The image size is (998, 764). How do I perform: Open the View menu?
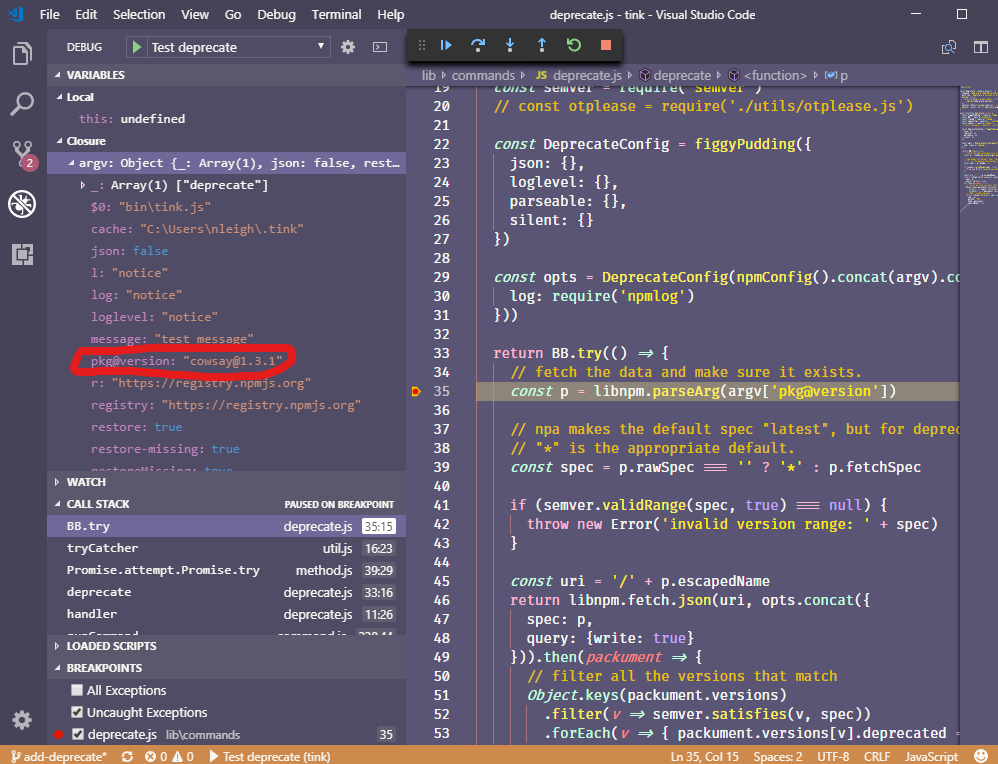coord(195,14)
